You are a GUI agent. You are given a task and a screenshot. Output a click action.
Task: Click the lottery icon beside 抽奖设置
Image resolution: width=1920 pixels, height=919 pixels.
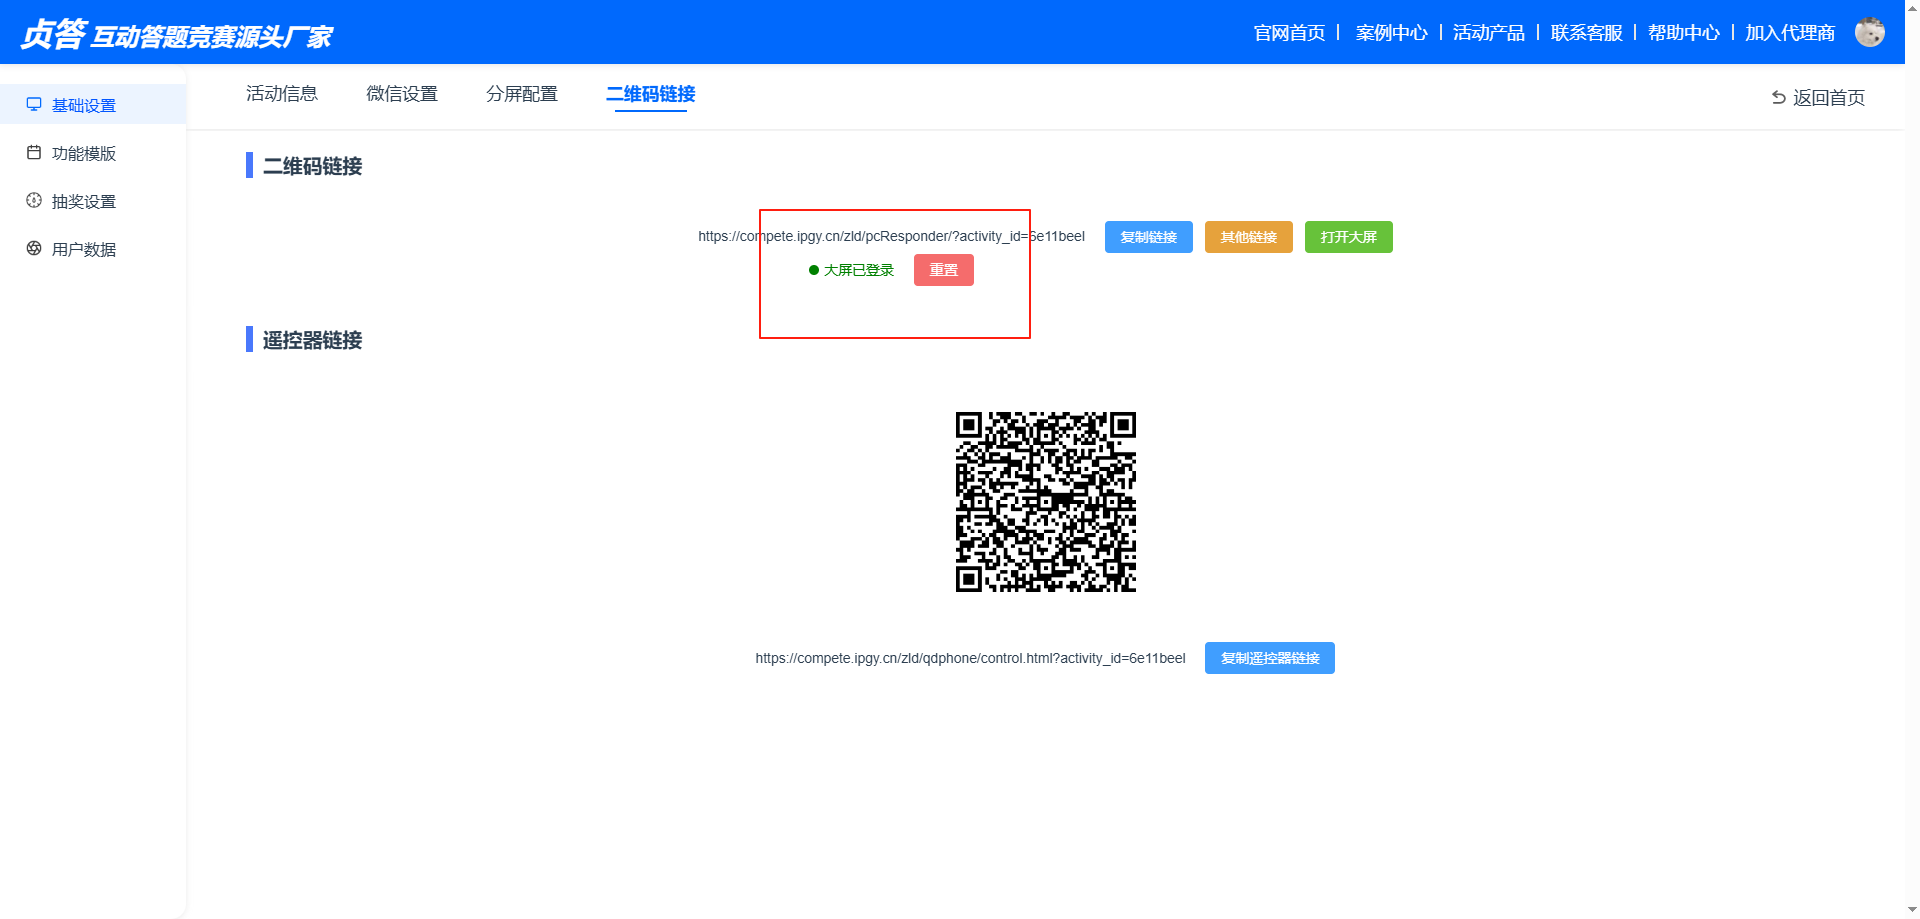34,201
